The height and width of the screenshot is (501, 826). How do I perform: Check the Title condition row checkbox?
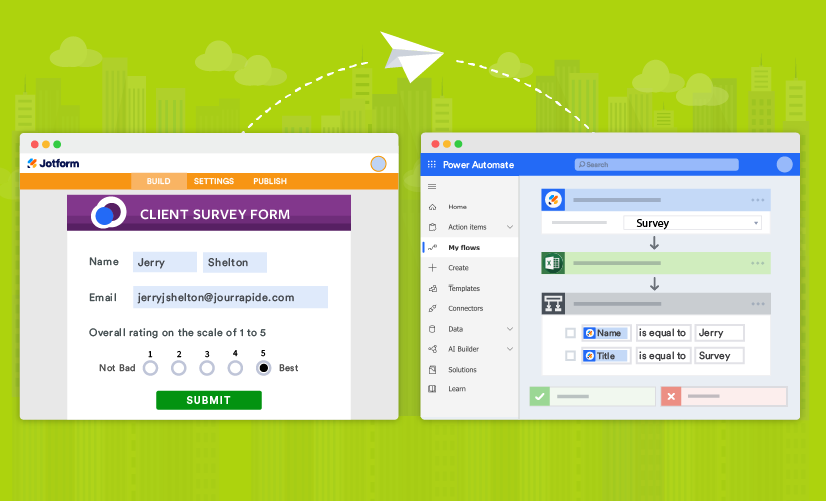(570, 356)
